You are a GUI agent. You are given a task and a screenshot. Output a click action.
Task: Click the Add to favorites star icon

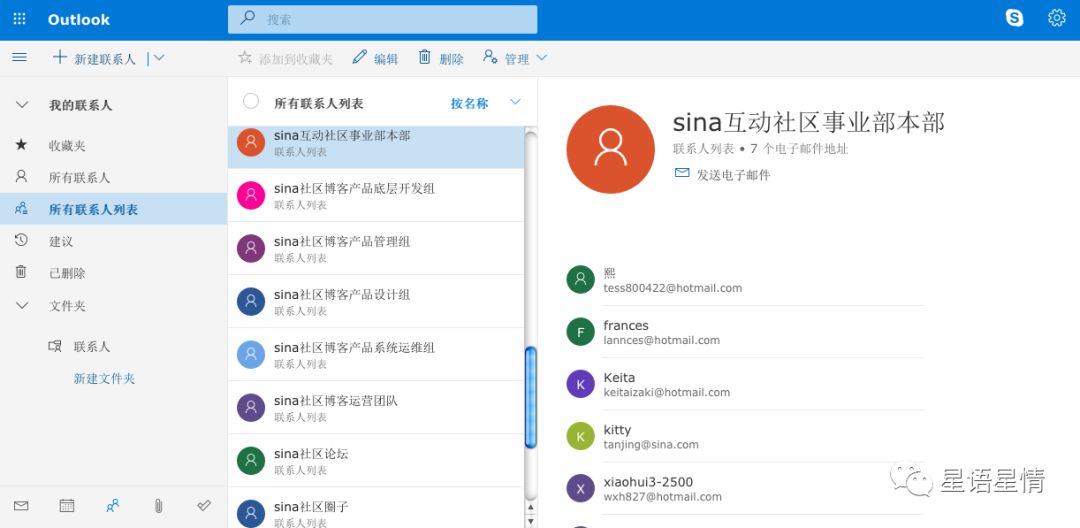pos(245,57)
